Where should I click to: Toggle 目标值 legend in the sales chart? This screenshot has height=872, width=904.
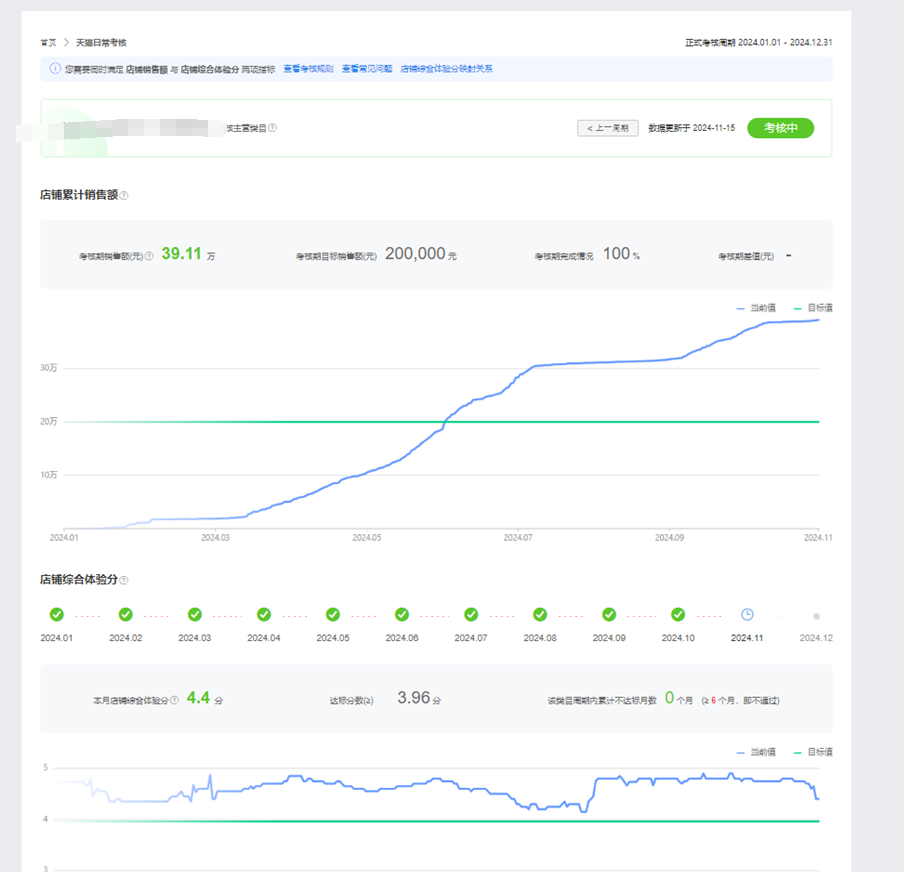pyautogui.click(x=812, y=308)
